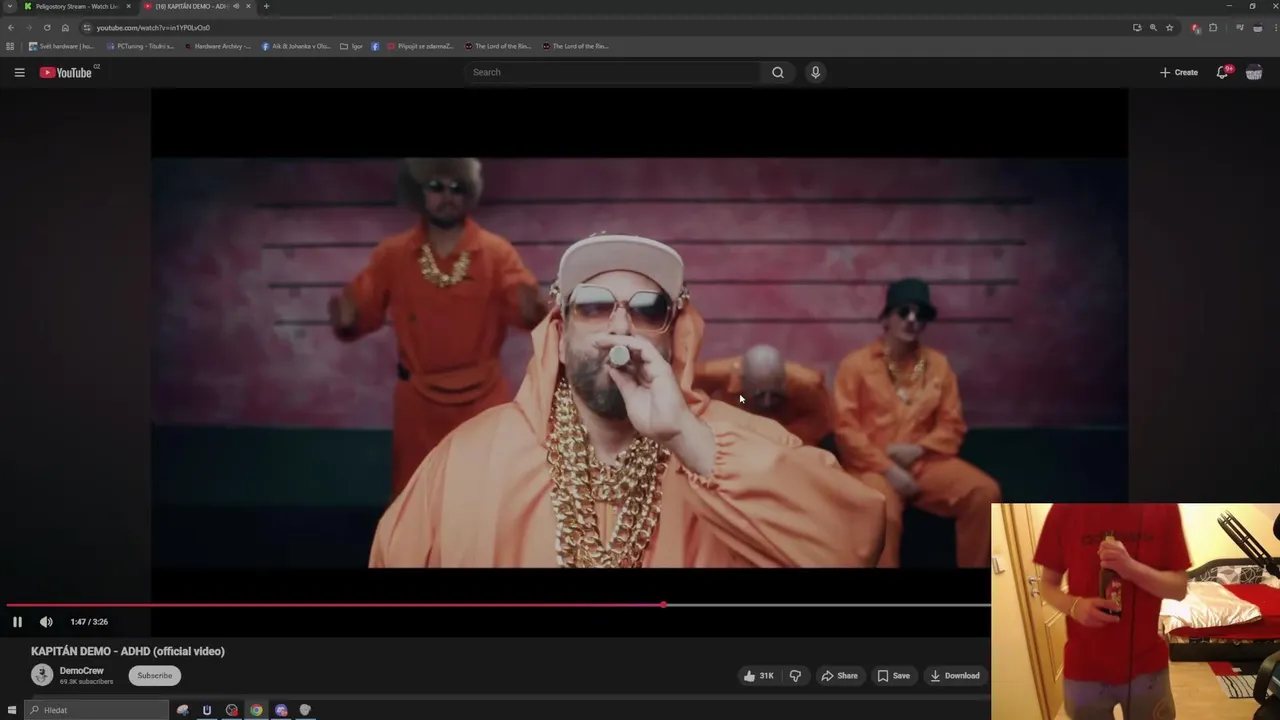
Task: Click the YouTube search magnifier button
Action: tap(777, 72)
